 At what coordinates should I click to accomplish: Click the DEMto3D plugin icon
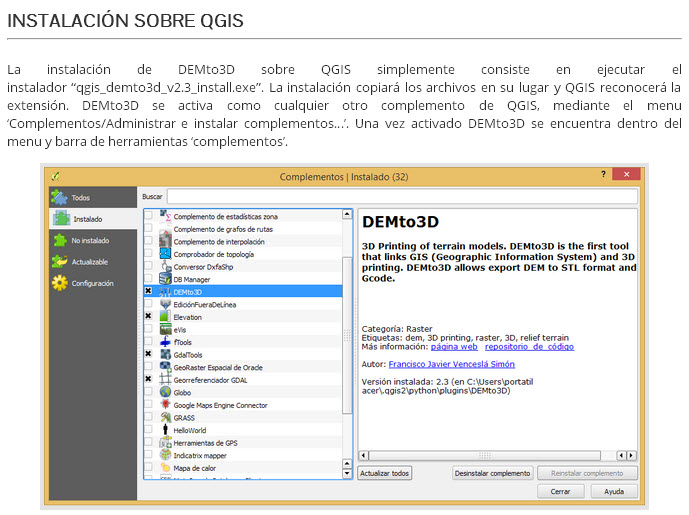(165, 291)
